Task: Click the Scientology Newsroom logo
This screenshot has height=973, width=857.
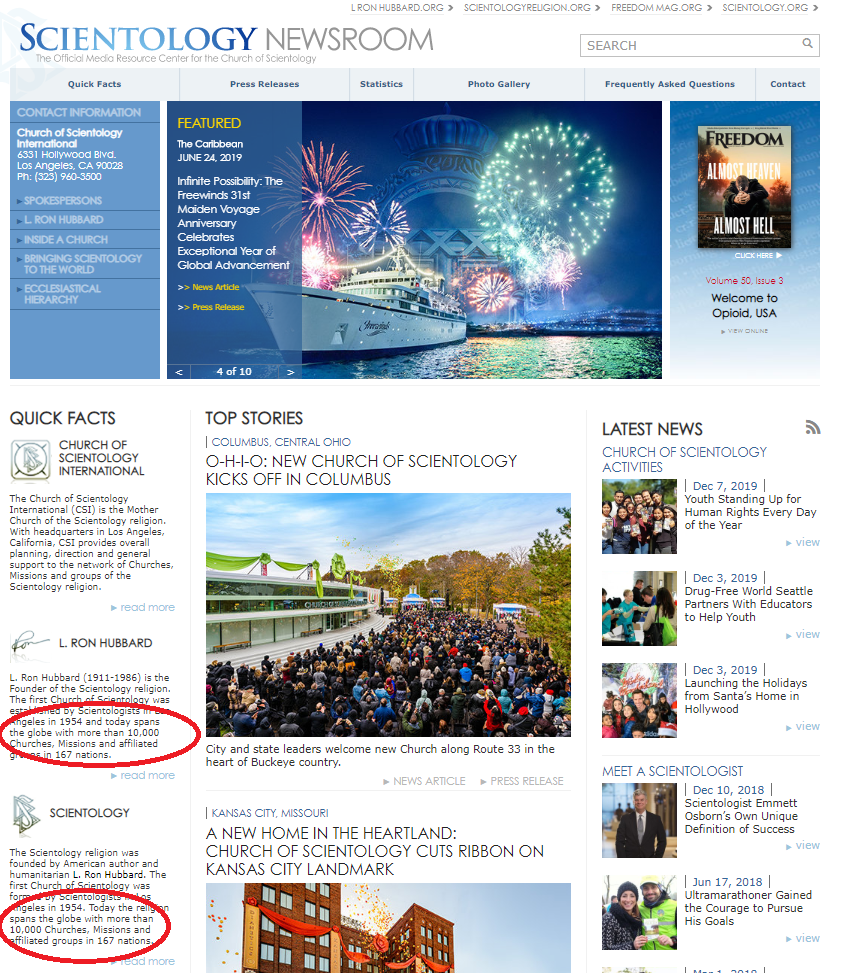Action: [x=226, y=43]
